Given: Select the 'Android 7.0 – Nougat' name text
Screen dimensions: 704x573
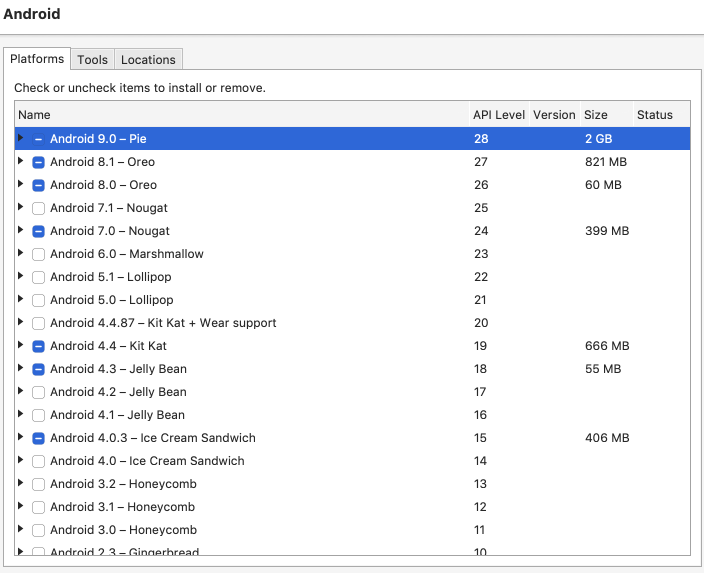Looking at the screenshot, I should 110,231.
